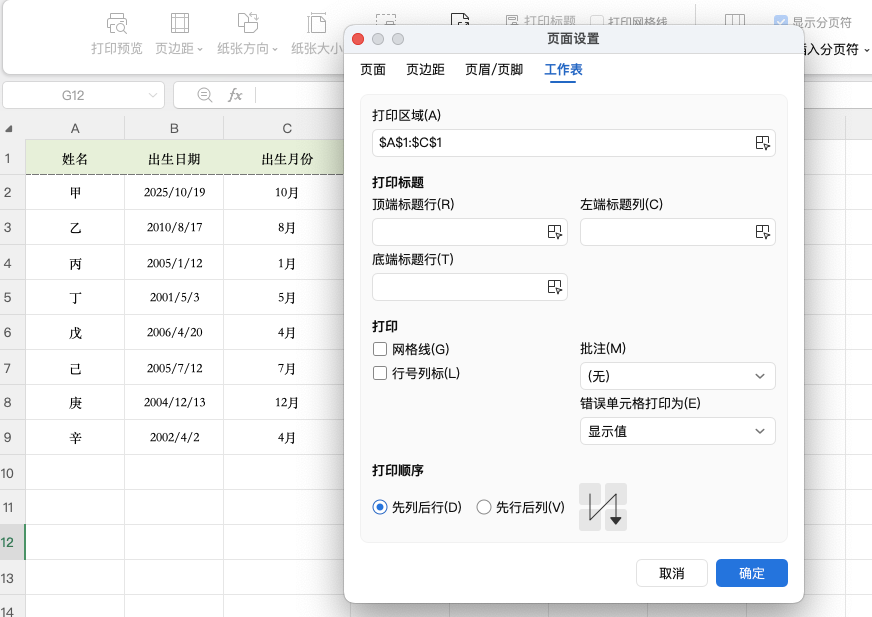Click the 确定 button
The height and width of the screenshot is (617, 872).
tap(751, 573)
